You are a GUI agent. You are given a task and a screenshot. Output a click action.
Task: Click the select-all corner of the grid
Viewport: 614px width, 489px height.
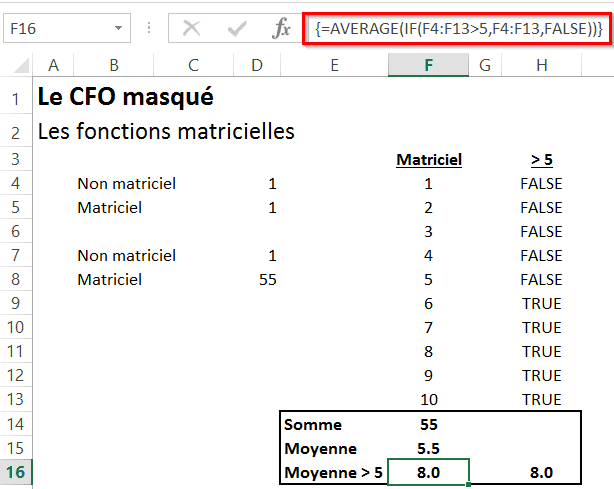(16, 66)
